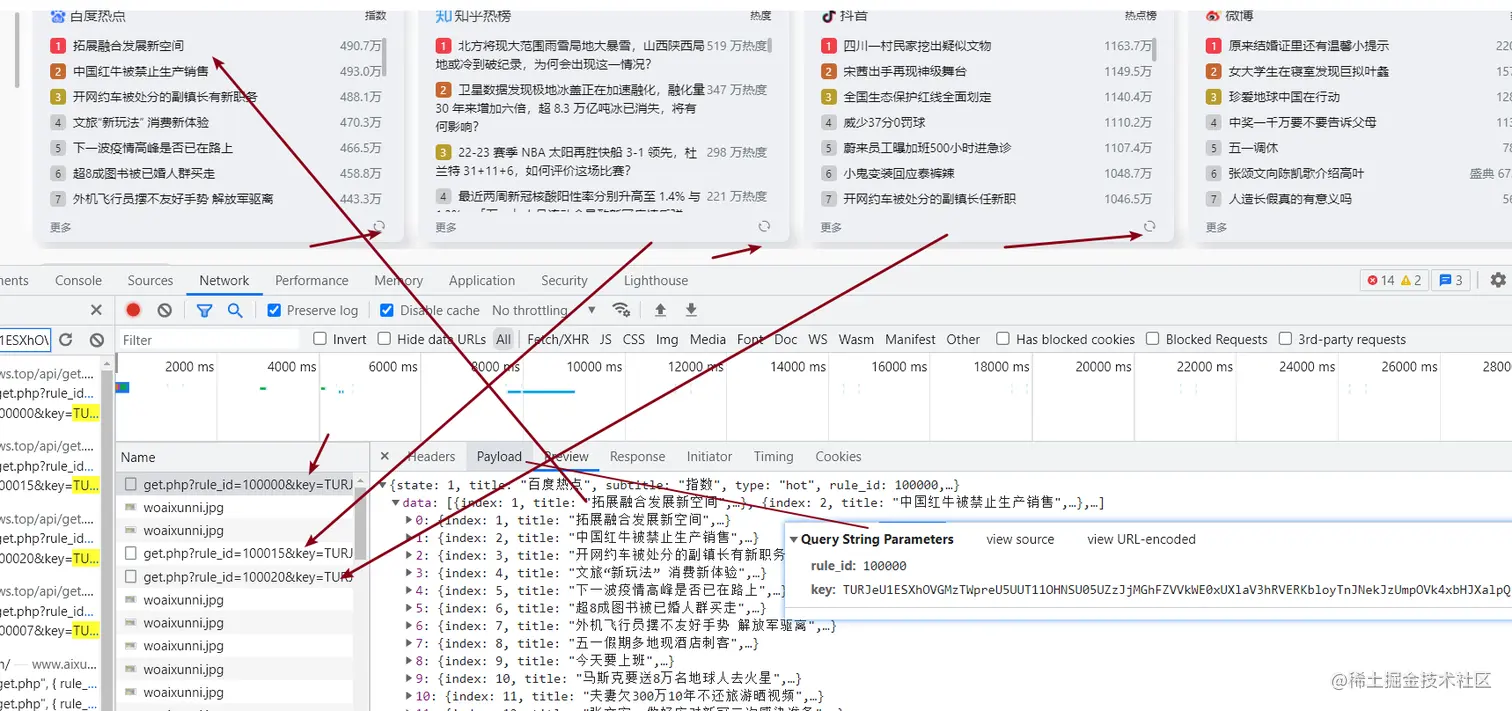
Task: Toggle the Disable cache checkbox
Action: tap(387, 310)
